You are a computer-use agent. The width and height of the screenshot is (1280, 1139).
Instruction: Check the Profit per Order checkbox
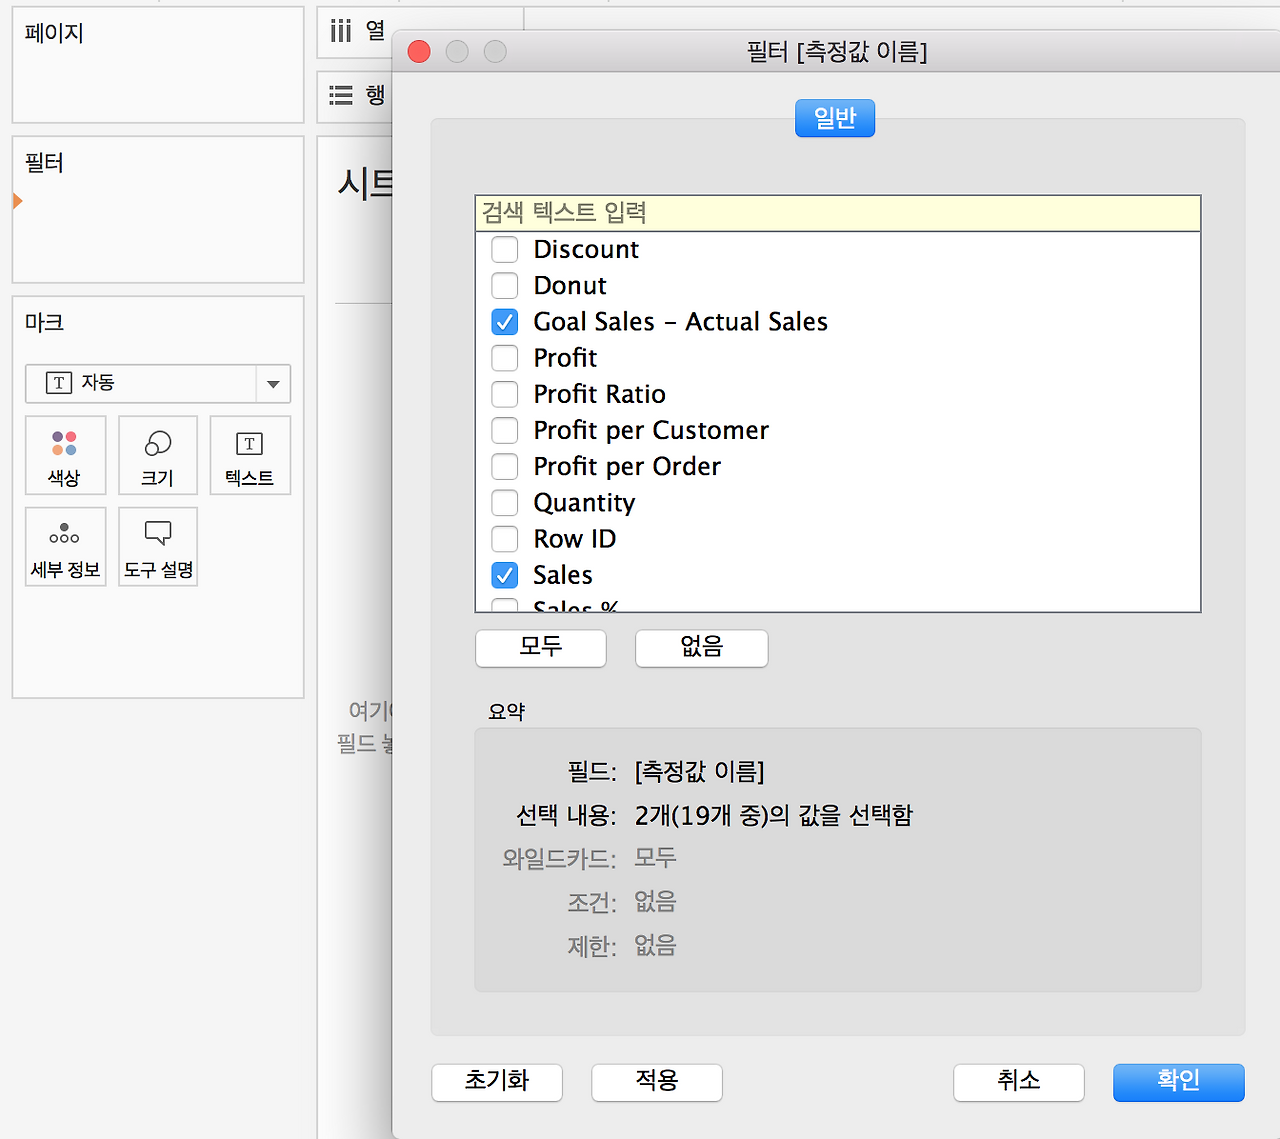(x=505, y=467)
